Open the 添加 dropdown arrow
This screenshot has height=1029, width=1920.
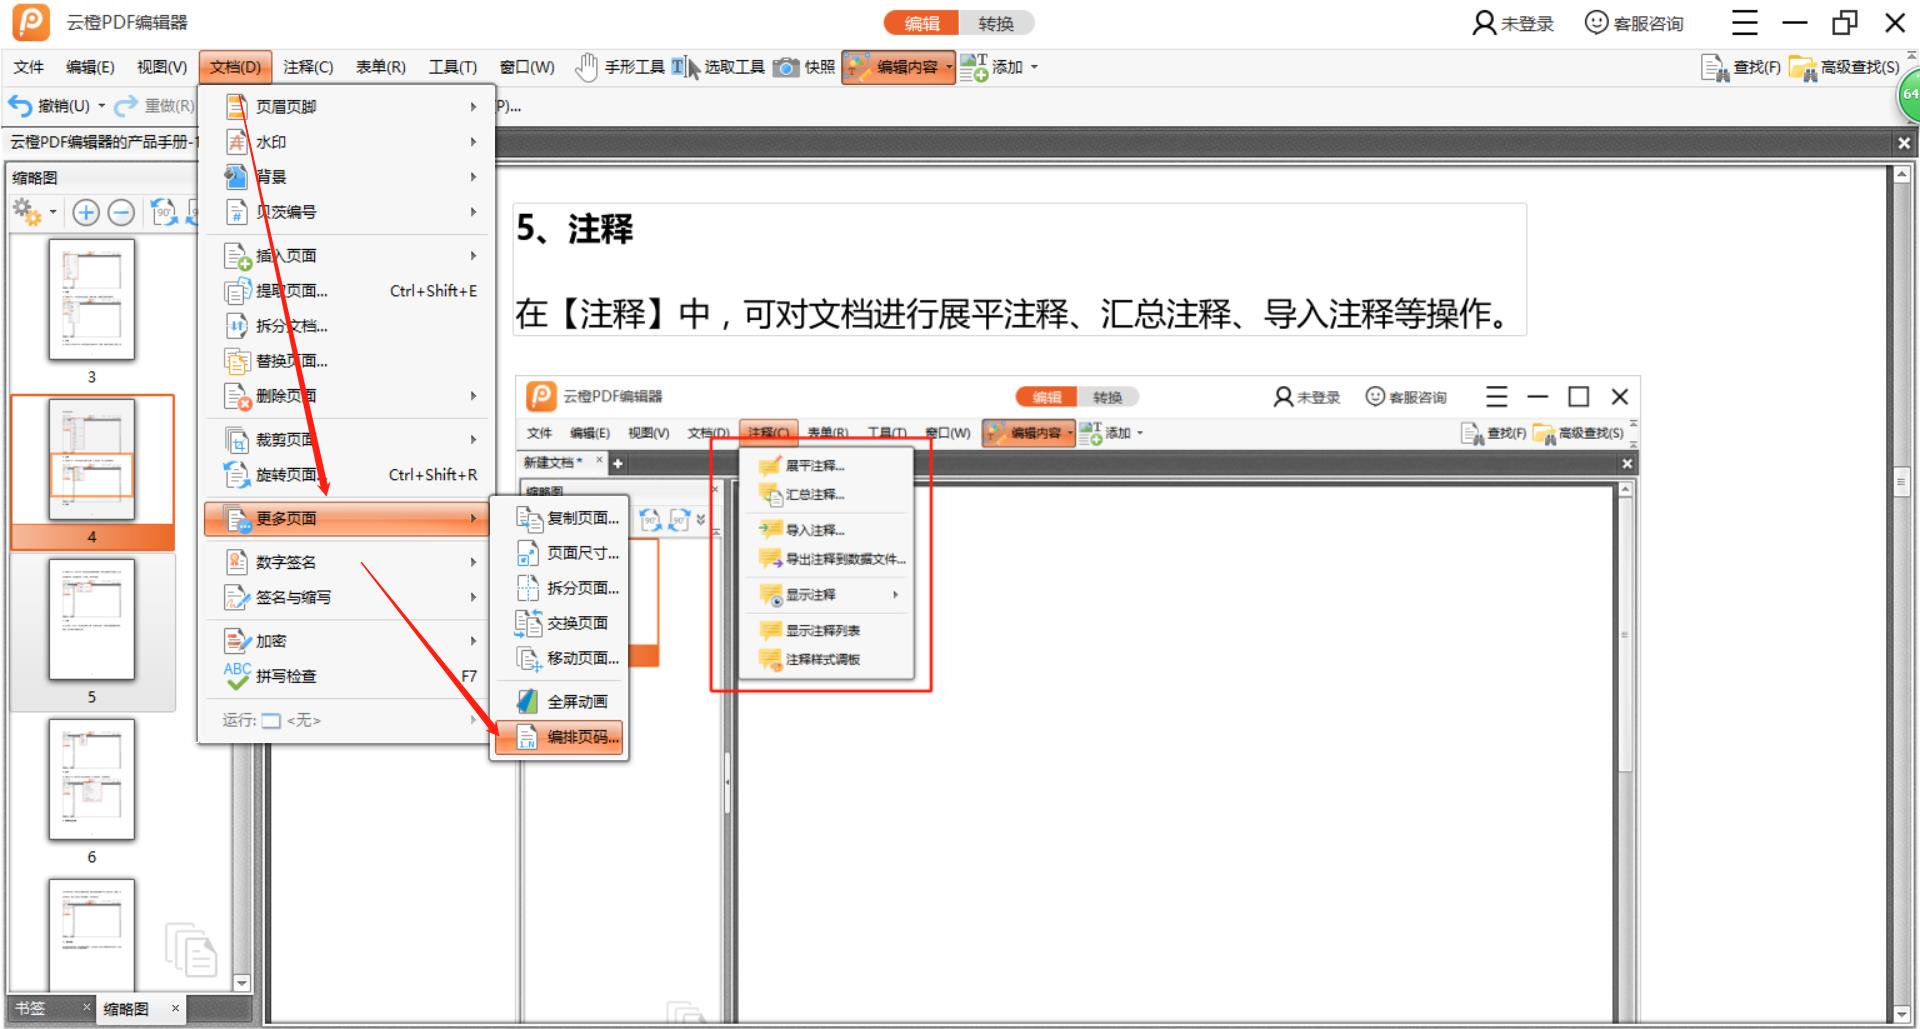[1035, 67]
